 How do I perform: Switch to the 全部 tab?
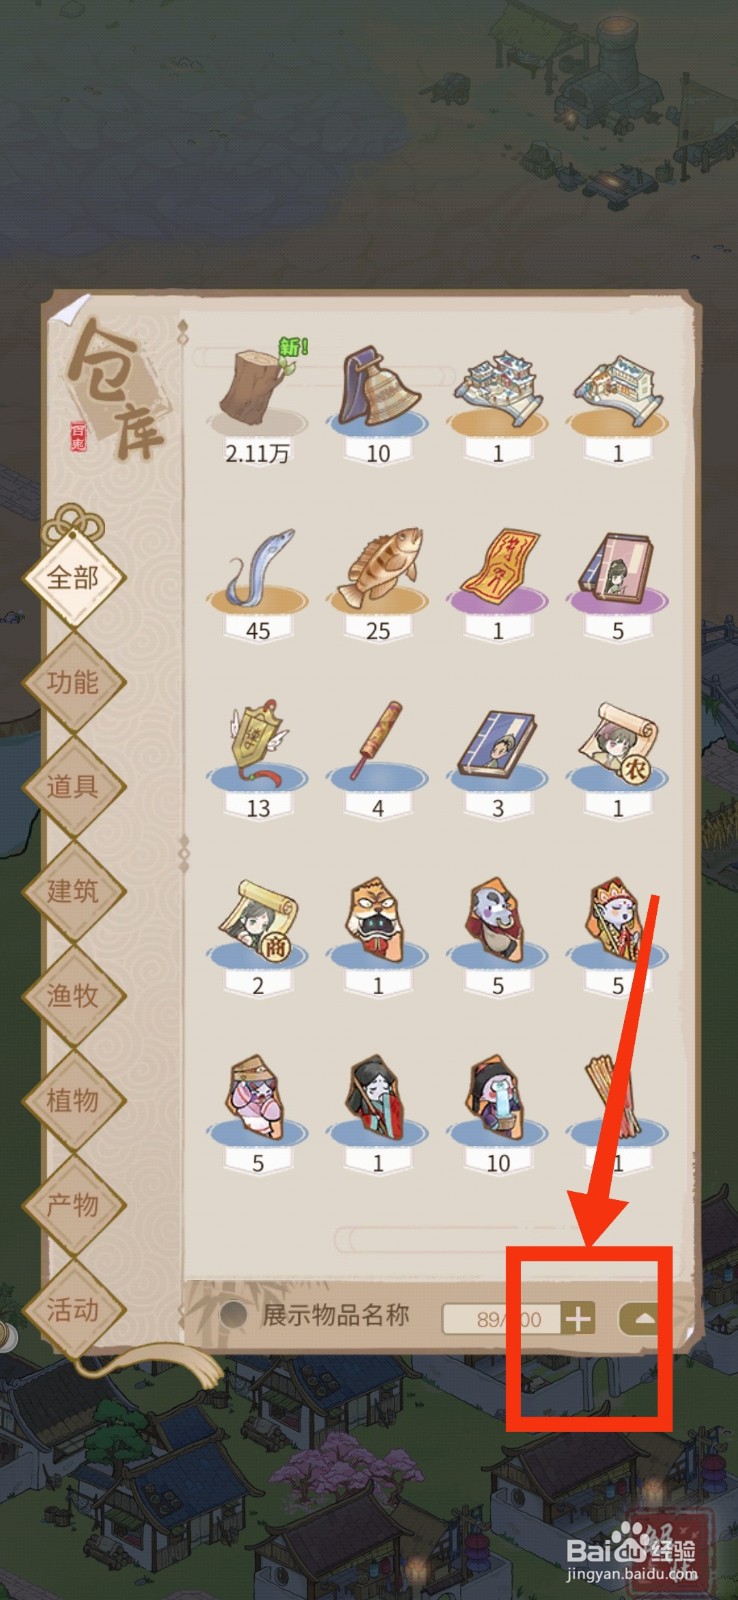[x=73, y=577]
